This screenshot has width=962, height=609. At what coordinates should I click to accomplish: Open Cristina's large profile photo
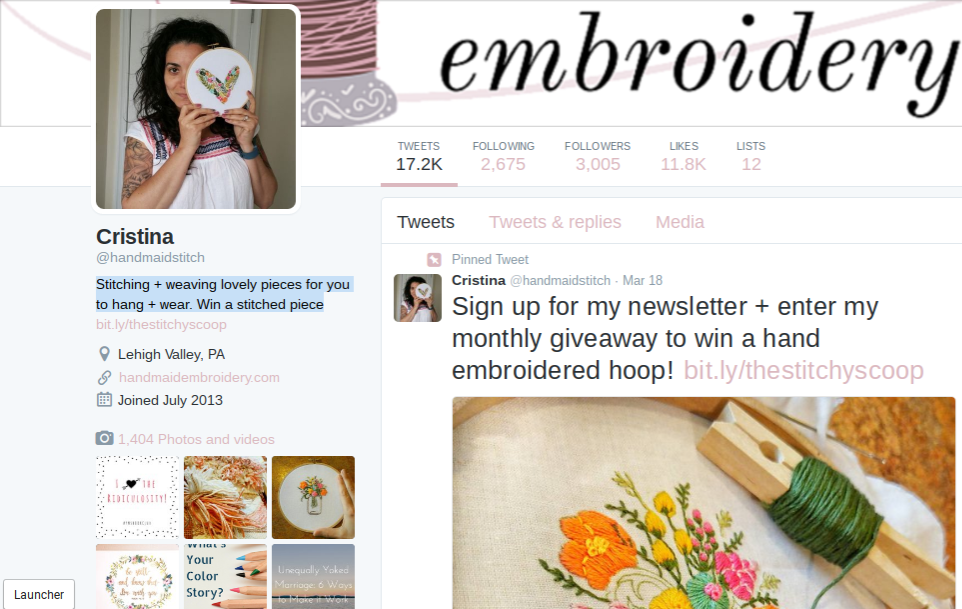pos(196,109)
